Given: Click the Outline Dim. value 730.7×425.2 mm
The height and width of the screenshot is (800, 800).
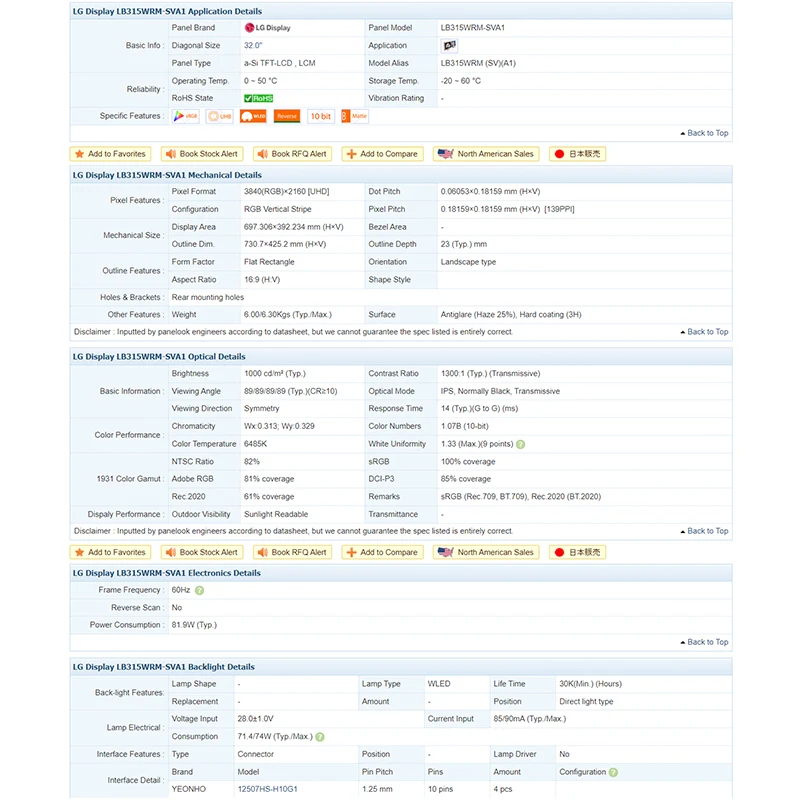Looking at the screenshot, I should pos(285,244).
